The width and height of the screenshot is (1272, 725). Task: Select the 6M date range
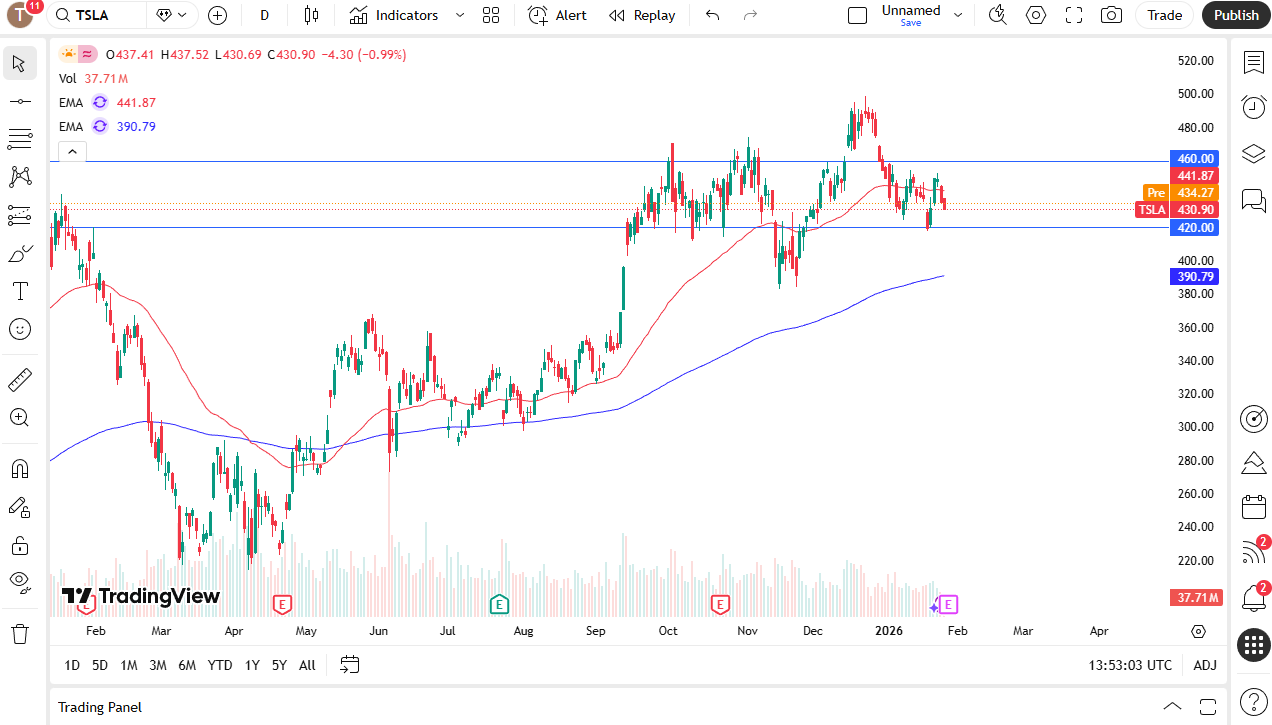coord(187,665)
